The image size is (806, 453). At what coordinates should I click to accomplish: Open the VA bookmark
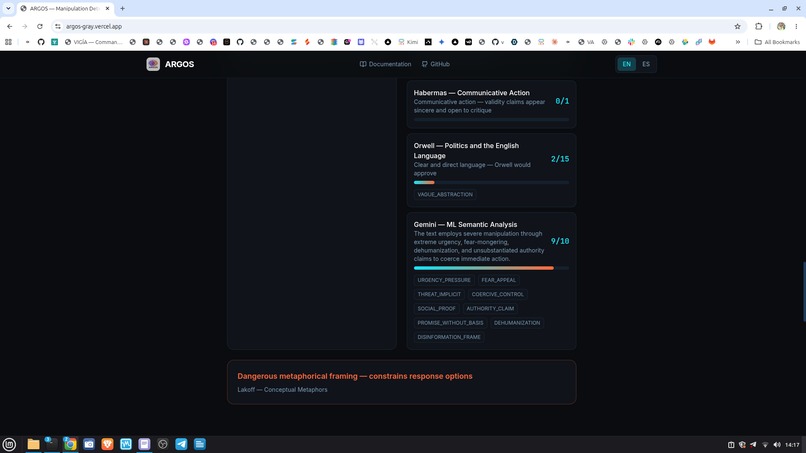[586, 42]
